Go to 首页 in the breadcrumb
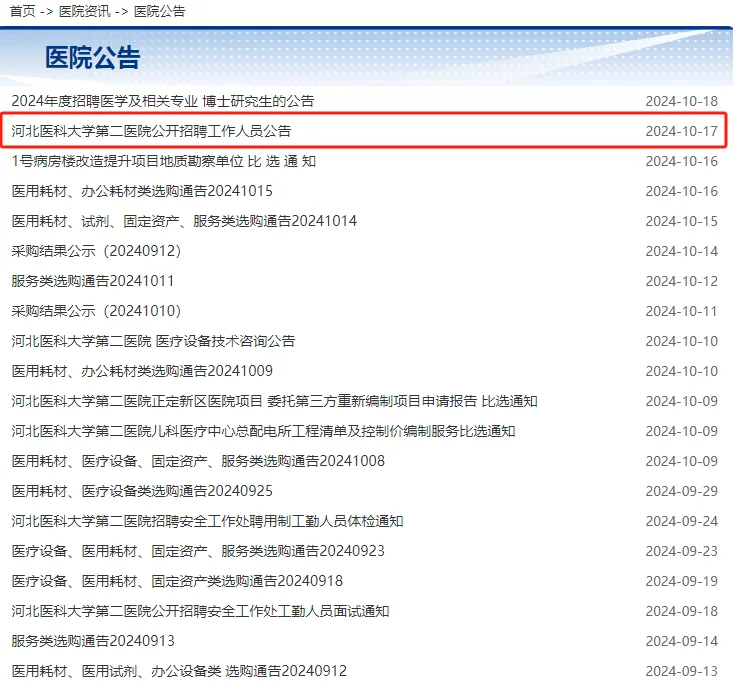The image size is (739, 682). 23,11
